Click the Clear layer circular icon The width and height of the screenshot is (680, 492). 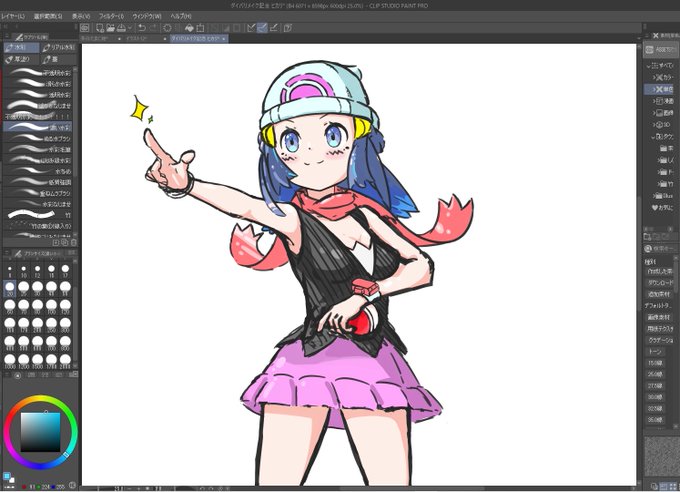(167, 28)
